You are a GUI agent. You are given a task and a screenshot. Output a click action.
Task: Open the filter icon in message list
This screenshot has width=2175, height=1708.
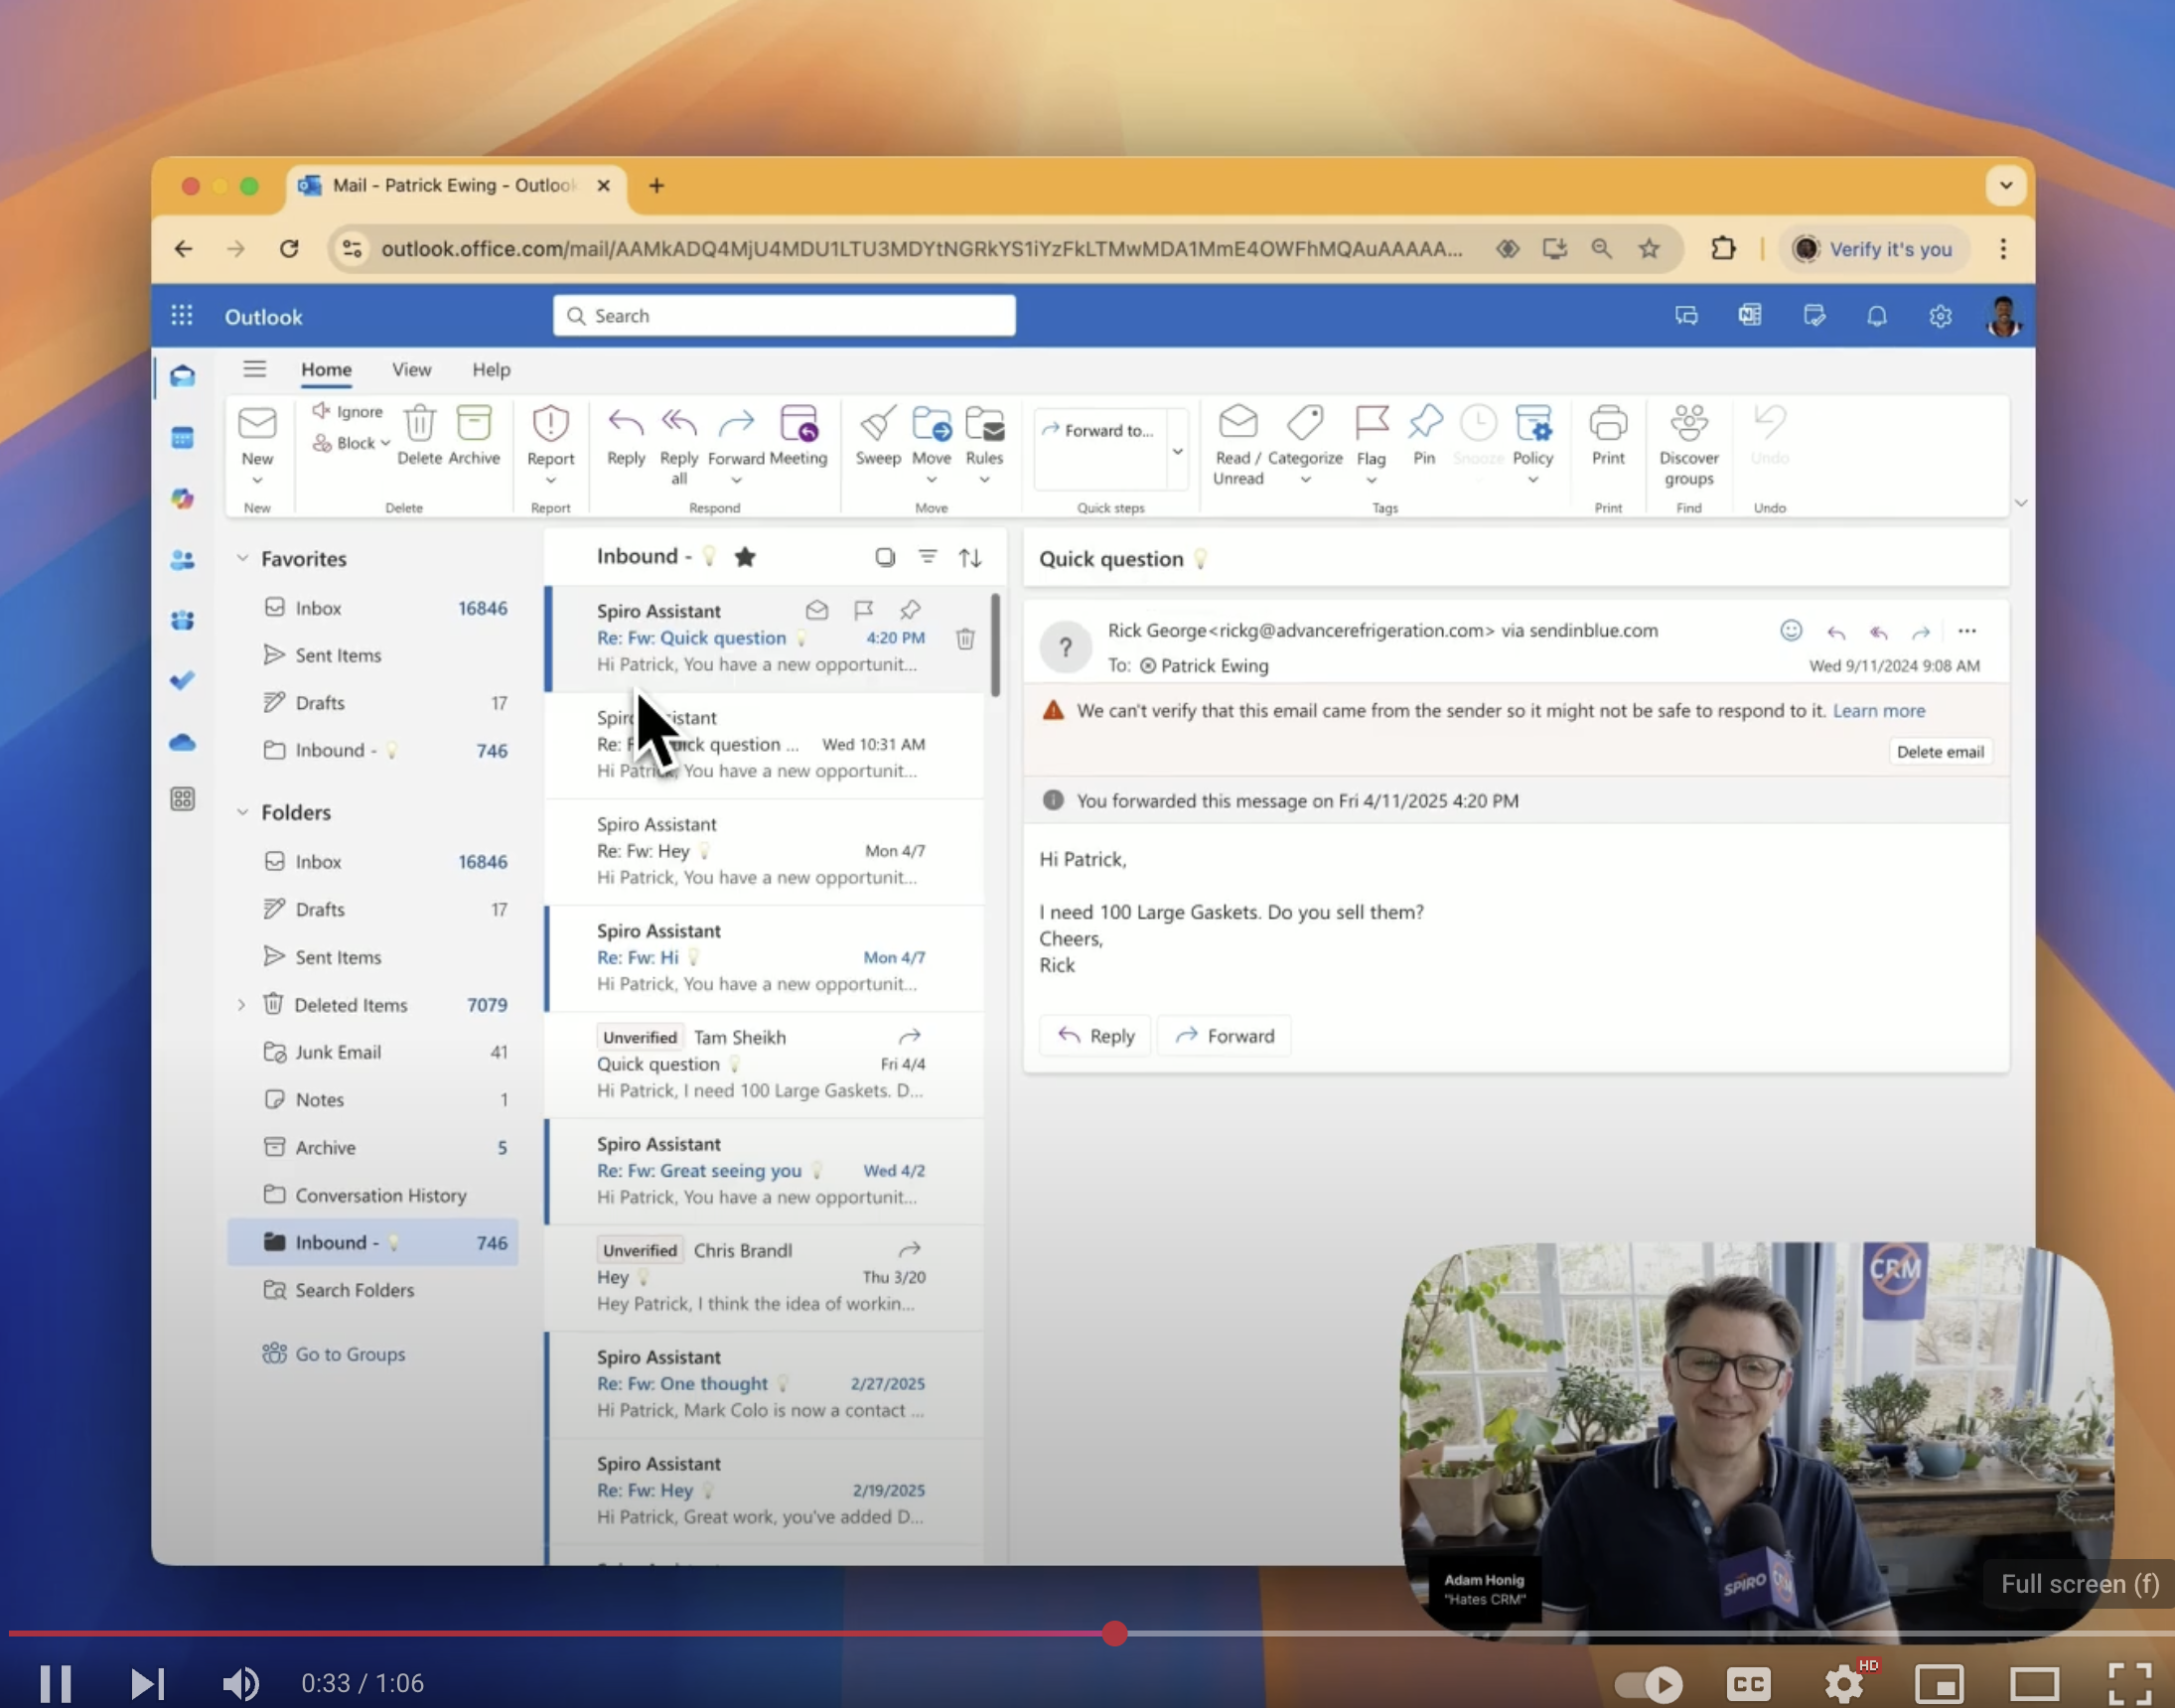point(928,556)
